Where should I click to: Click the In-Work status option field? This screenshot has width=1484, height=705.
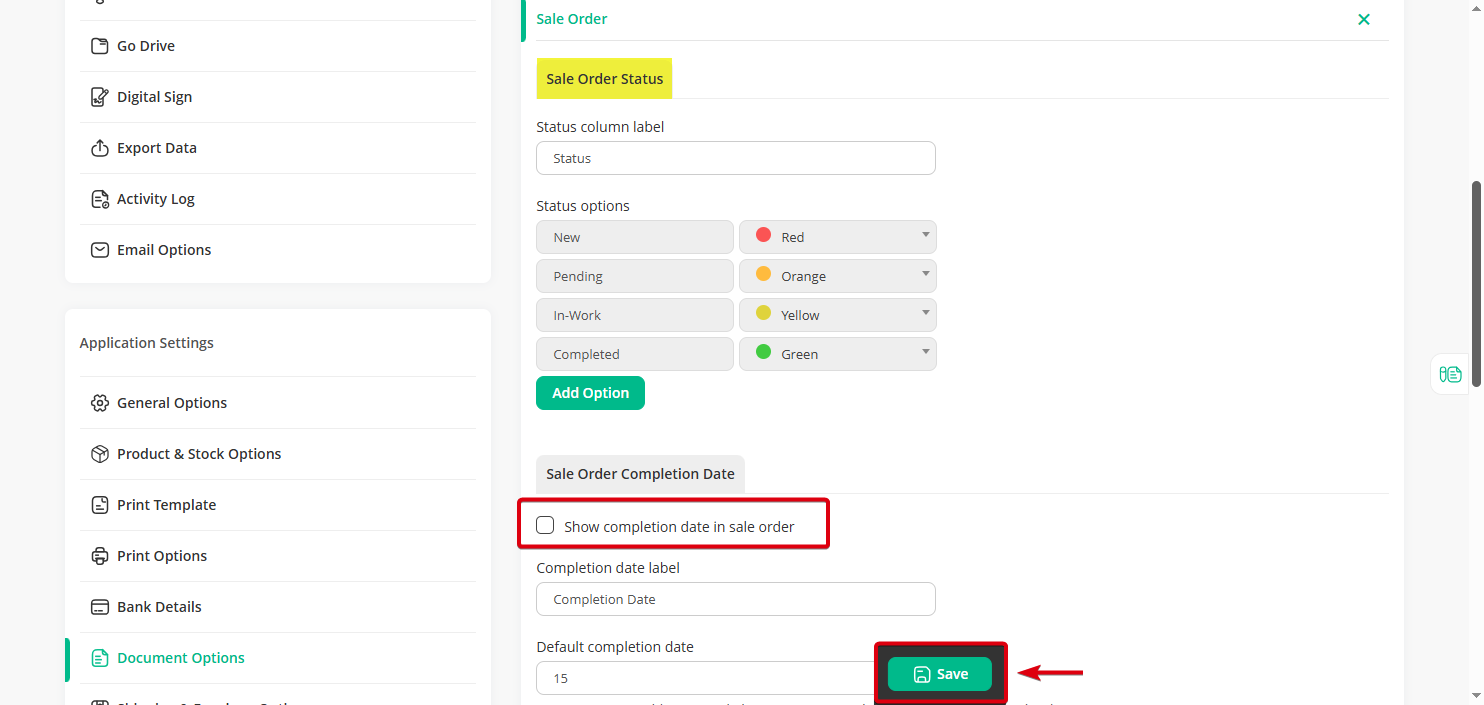(635, 315)
